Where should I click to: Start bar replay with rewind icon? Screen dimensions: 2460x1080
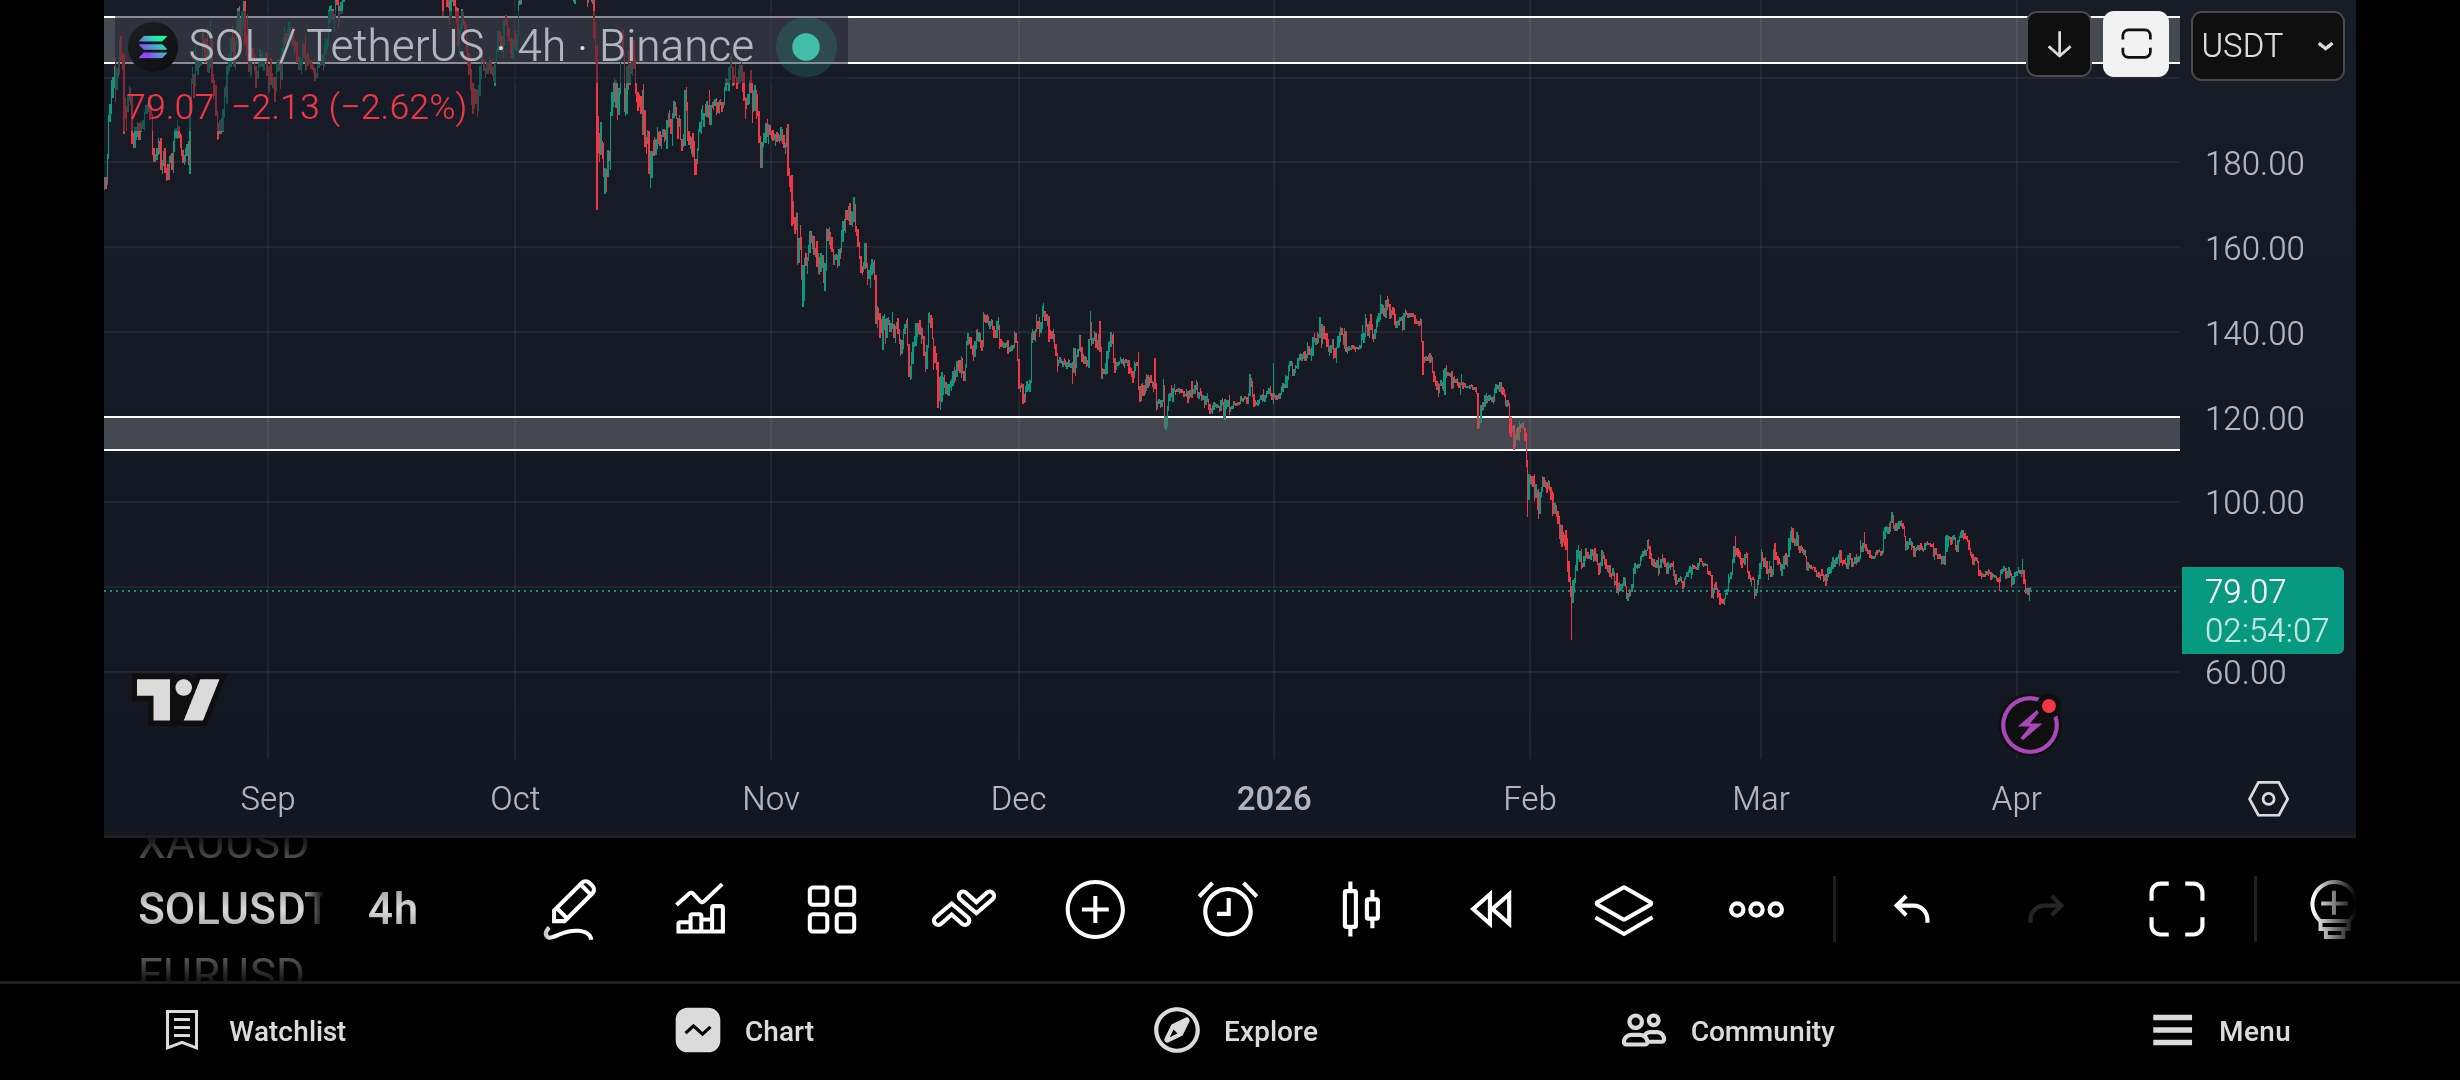pyautogui.click(x=1492, y=909)
